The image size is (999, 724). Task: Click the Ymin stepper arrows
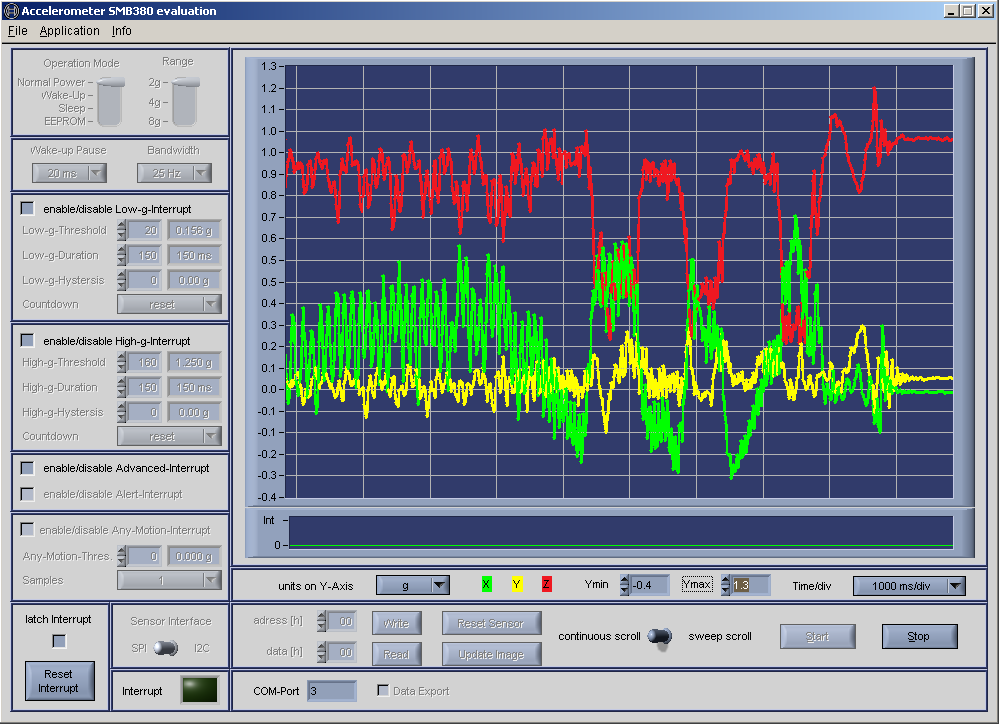pos(624,584)
